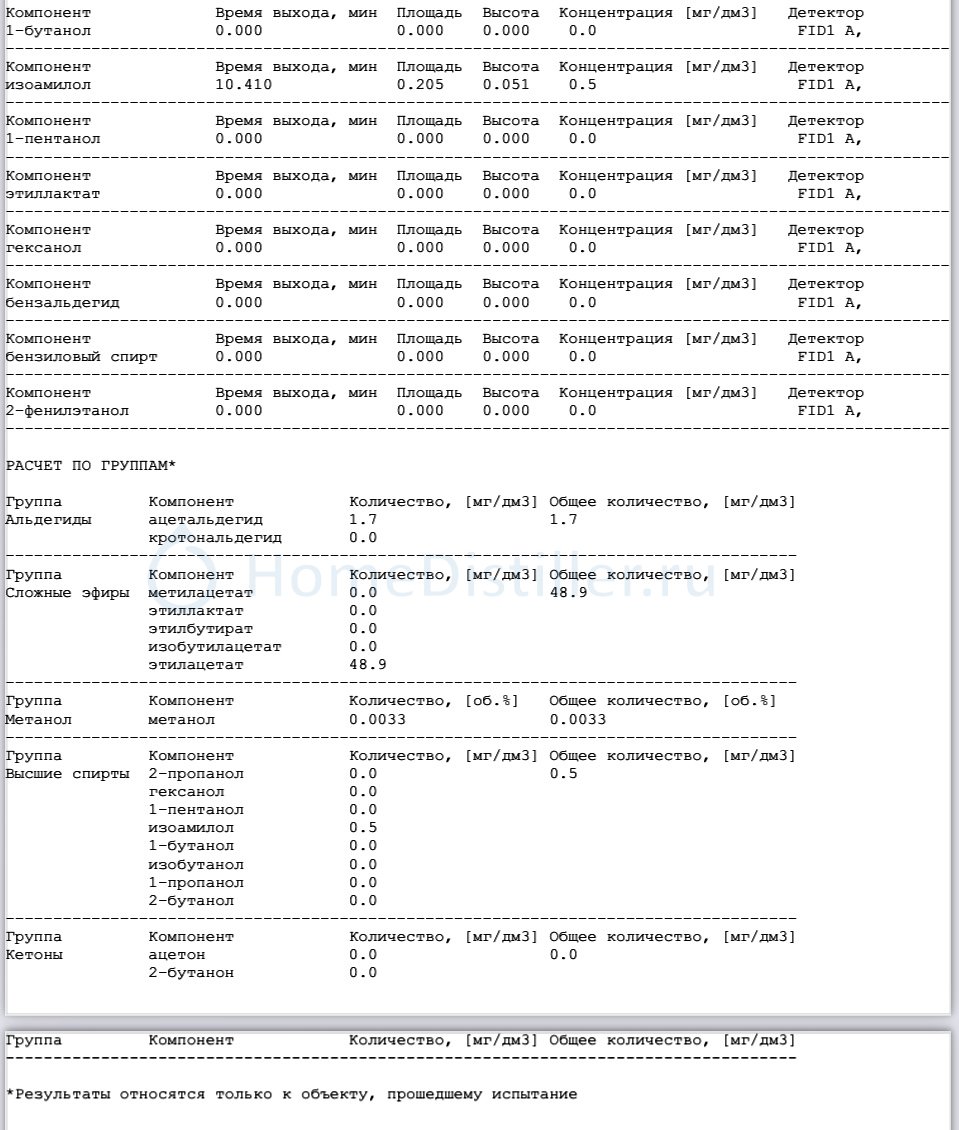Click the этилбутират component
959x1130 pixels.
tap(200, 629)
